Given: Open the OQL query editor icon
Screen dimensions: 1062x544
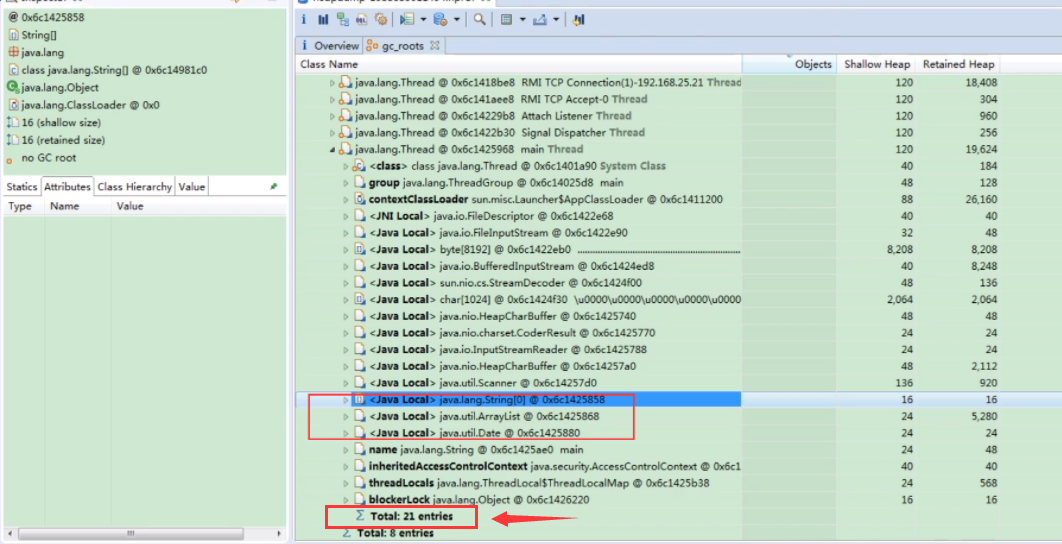Looking at the screenshot, I should click(x=362, y=20).
